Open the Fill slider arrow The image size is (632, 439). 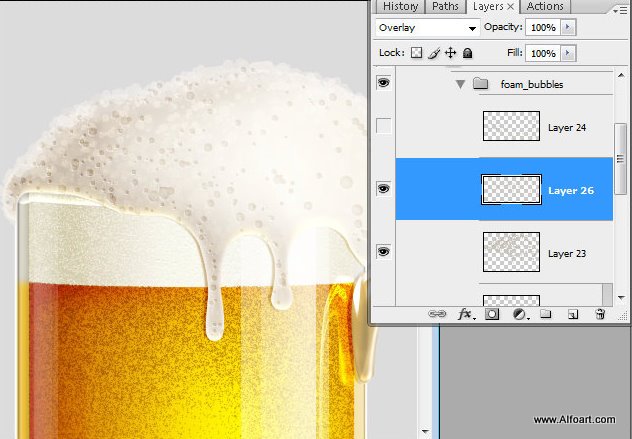(568, 53)
